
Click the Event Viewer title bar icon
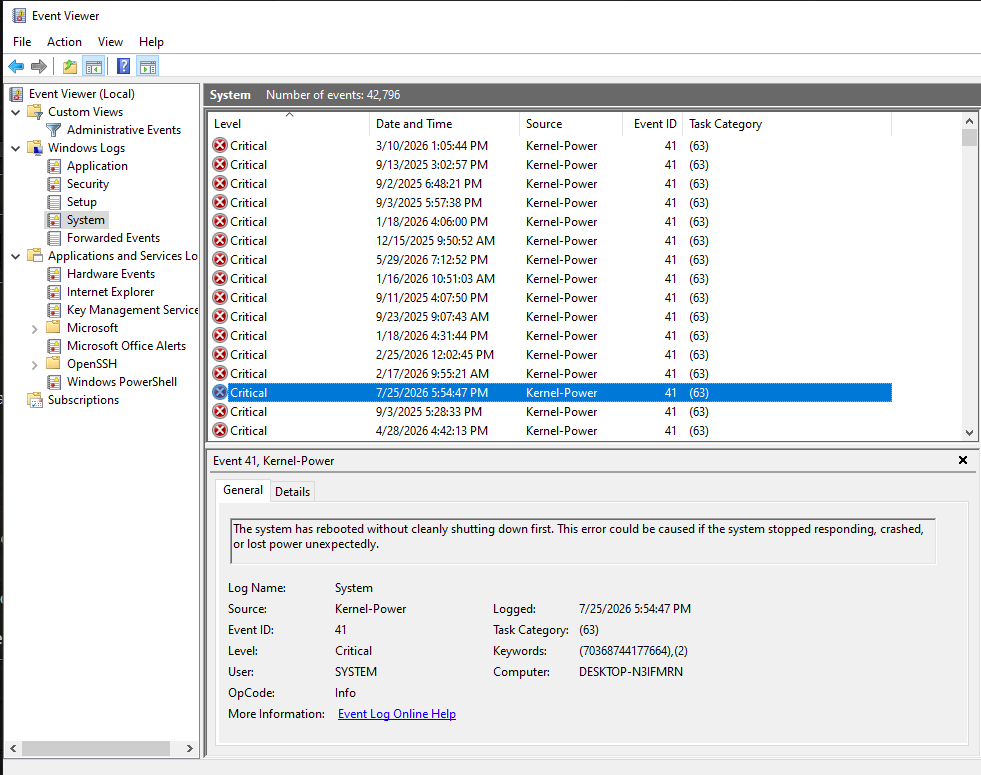click(19, 16)
